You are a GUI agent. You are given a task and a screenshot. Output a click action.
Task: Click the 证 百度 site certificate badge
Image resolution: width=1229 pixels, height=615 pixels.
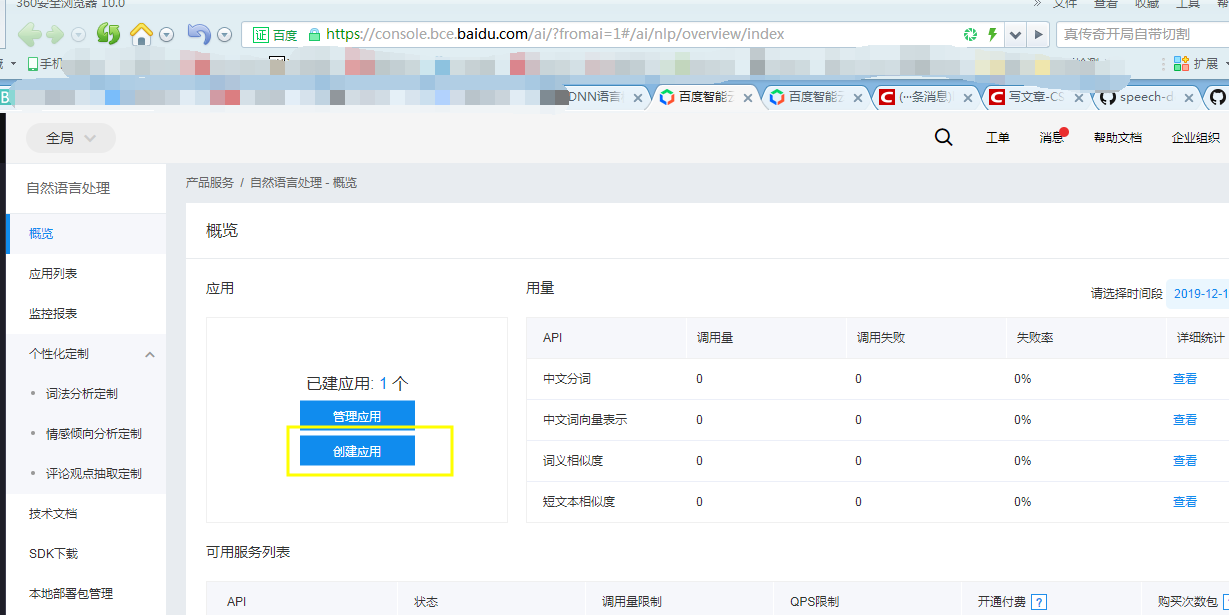pyautogui.click(x=275, y=34)
